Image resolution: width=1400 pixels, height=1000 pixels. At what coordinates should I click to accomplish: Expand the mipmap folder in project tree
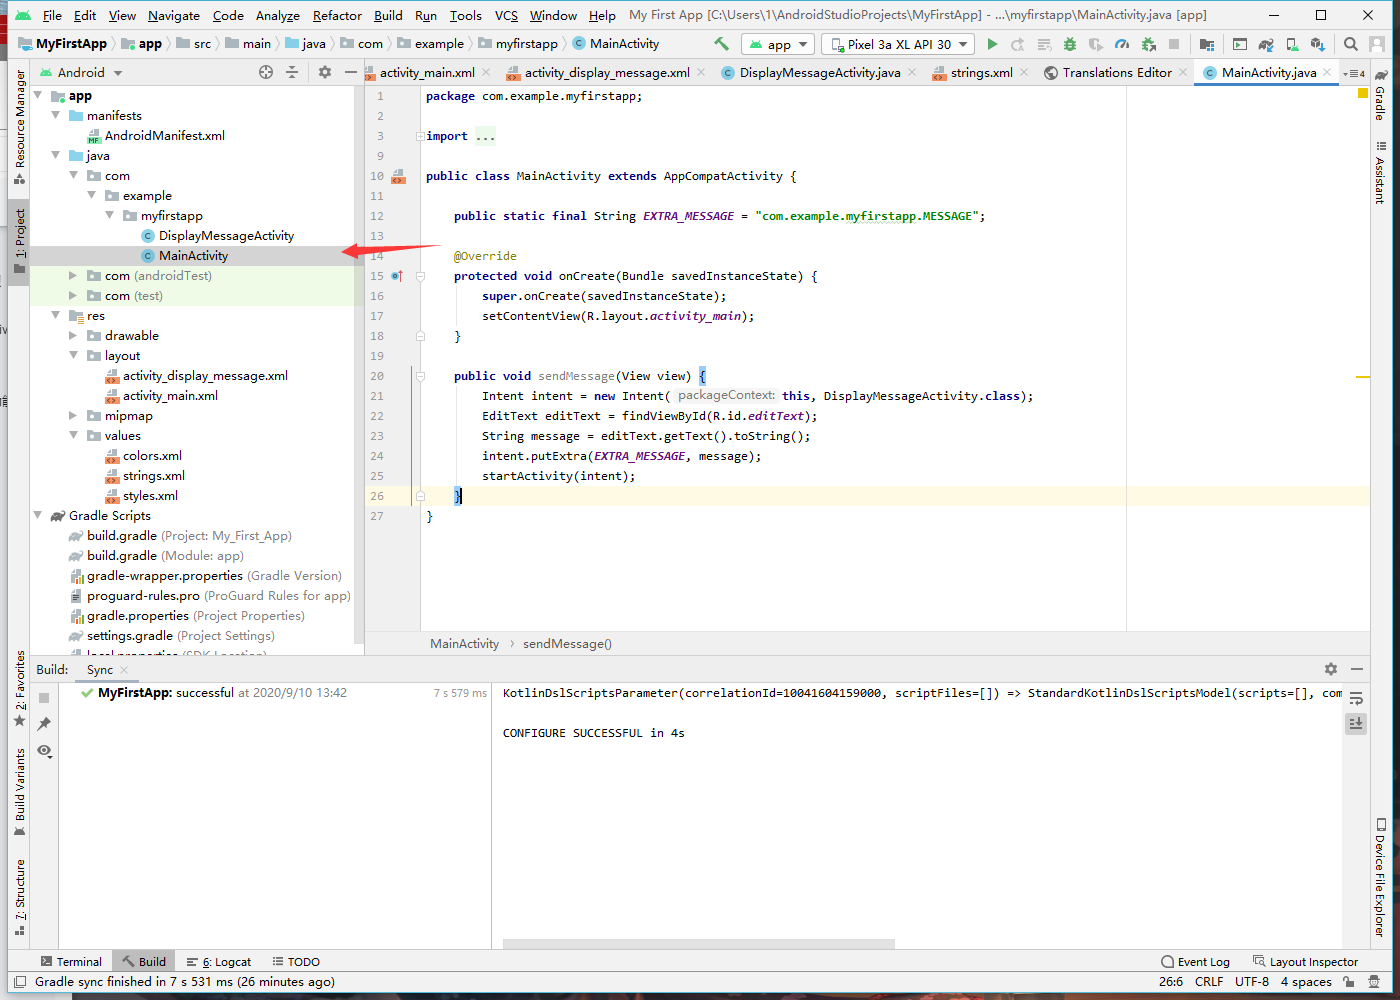73,416
